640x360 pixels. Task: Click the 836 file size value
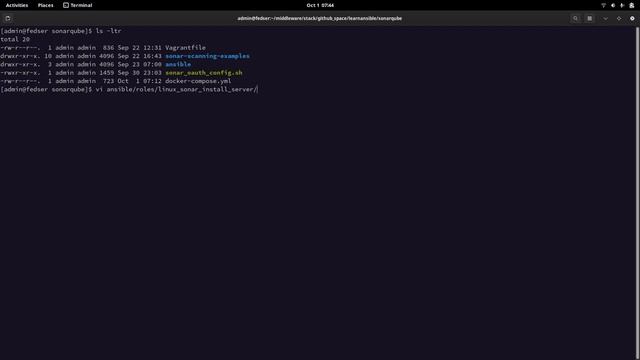108,48
